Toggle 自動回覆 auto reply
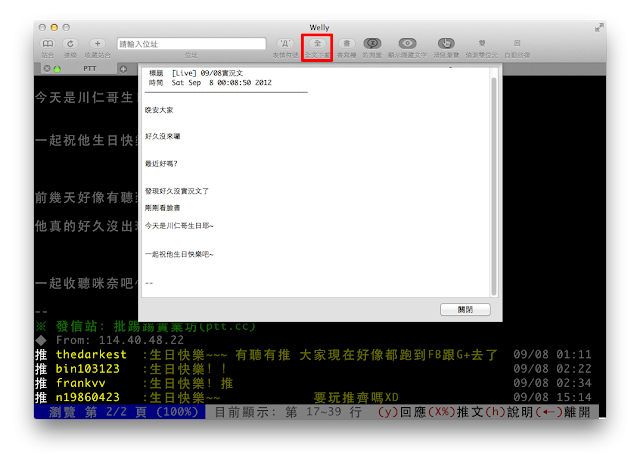The image size is (640, 466). click(517, 43)
